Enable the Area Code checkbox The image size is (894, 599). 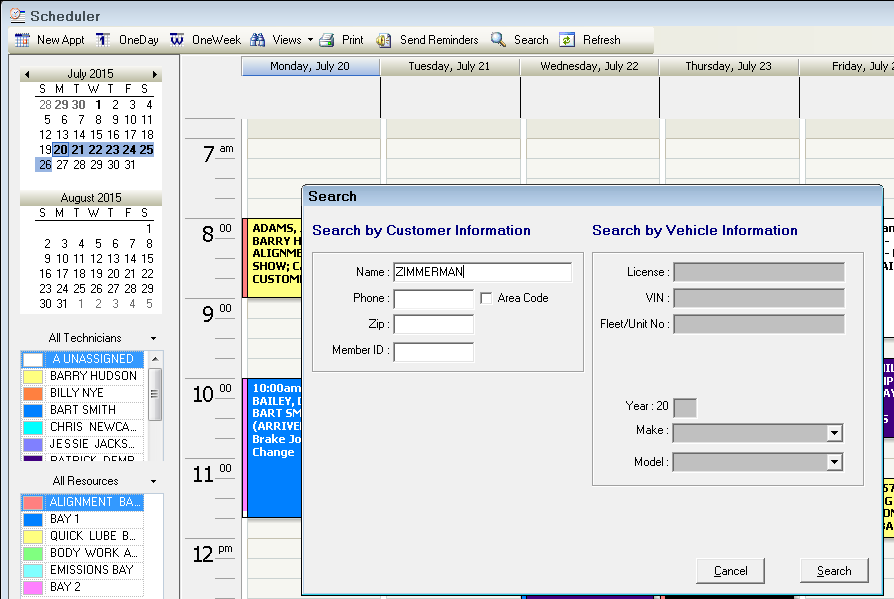click(x=486, y=298)
